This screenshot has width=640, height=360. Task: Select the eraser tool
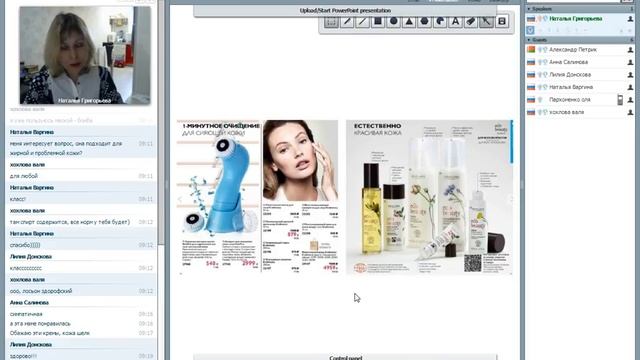point(471,21)
